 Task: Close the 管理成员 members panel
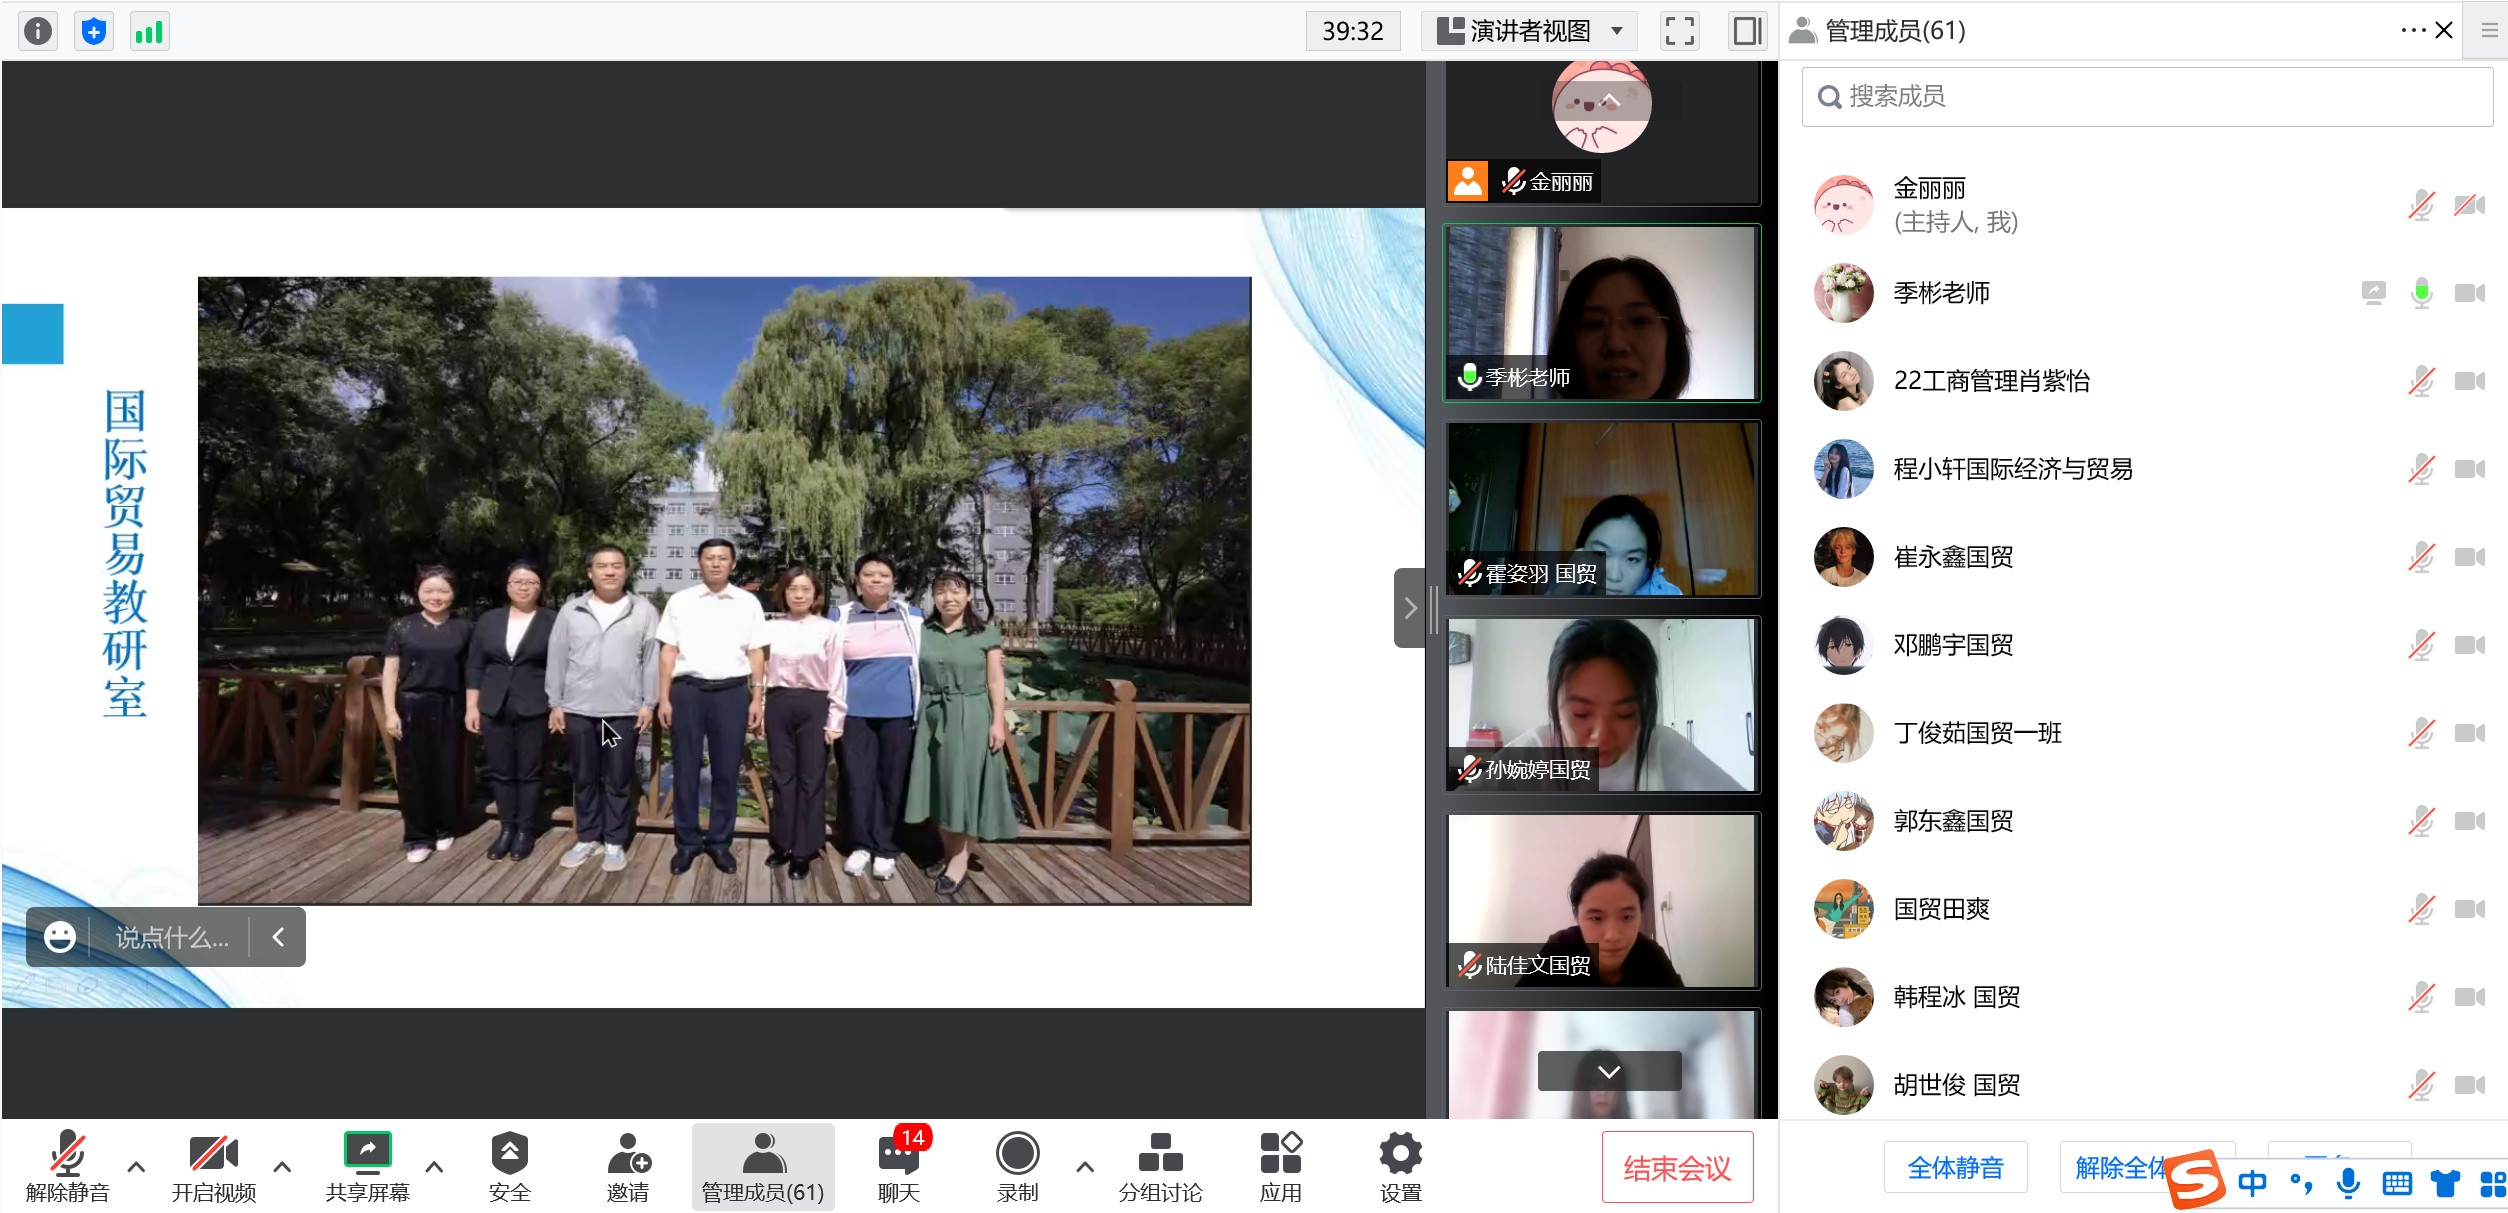coord(2444,31)
